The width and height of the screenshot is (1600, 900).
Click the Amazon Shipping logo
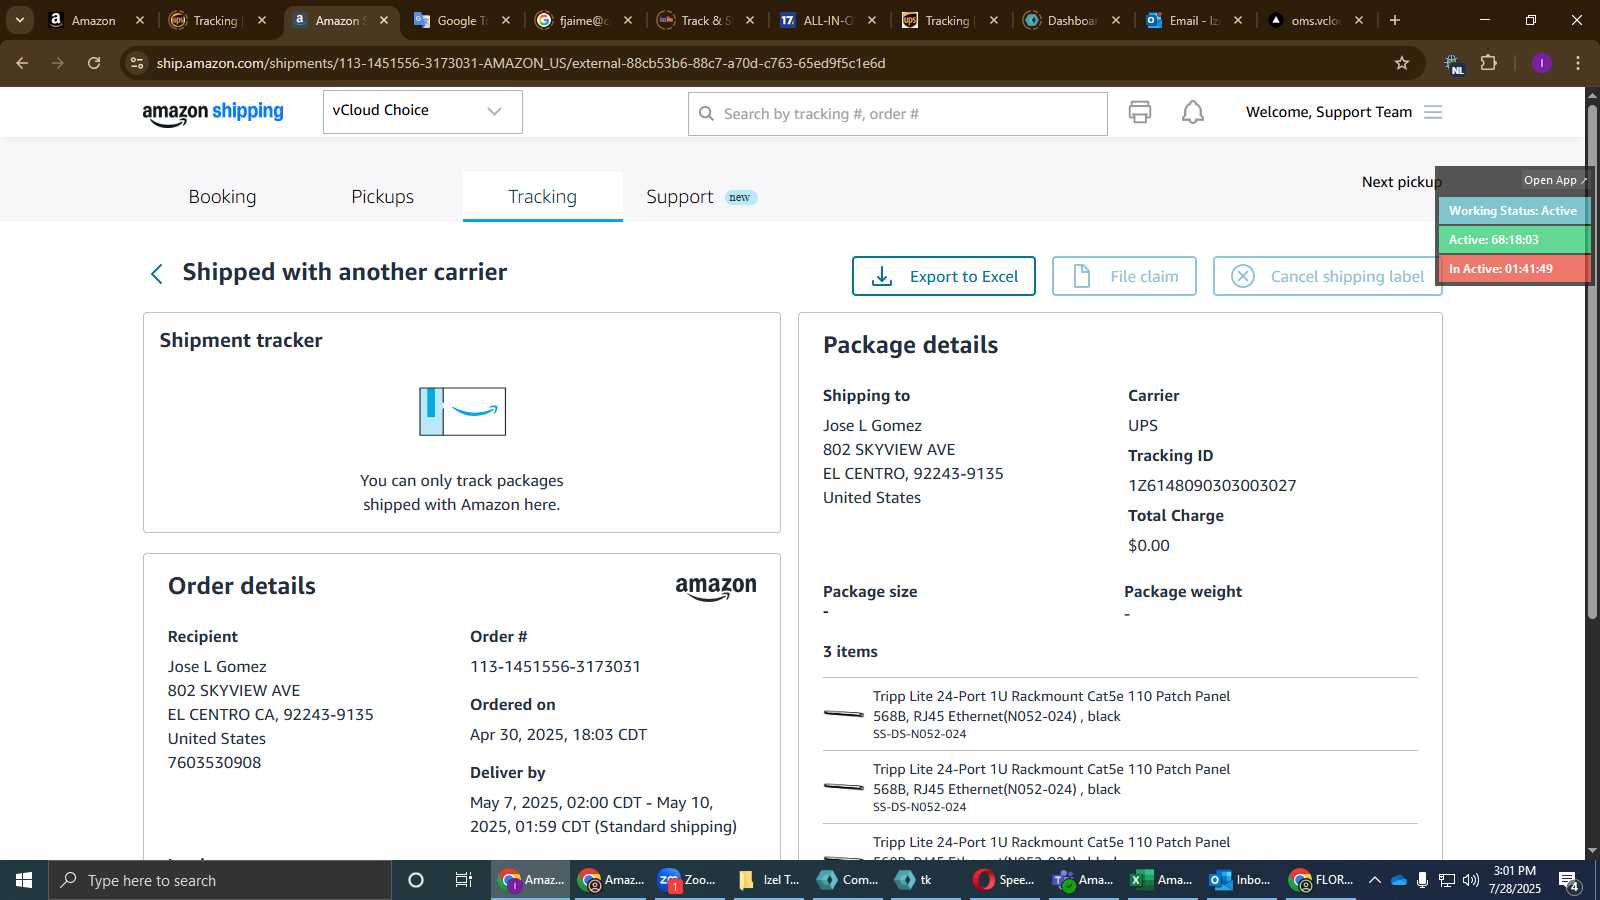[x=213, y=113]
